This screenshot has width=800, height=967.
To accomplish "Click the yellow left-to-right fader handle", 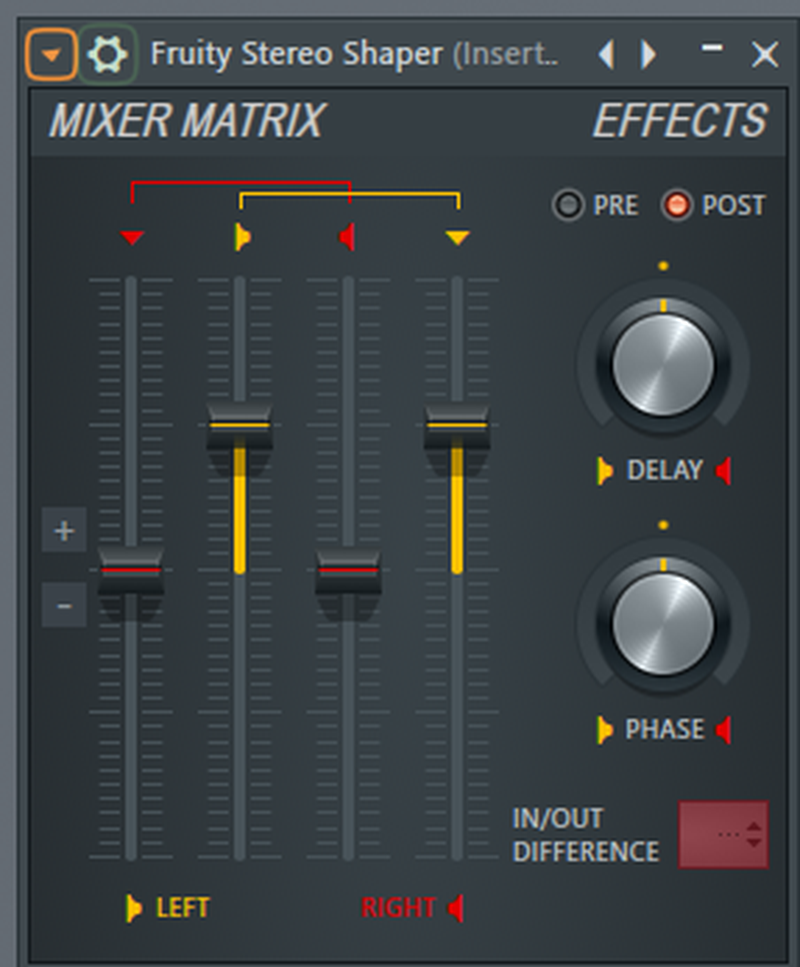I will [457, 426].
